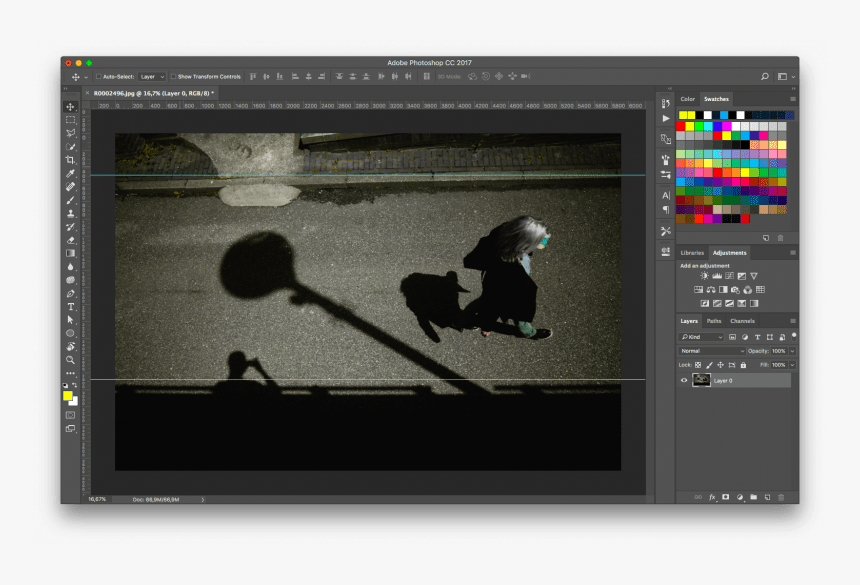Pick a red color swatch
Screen dimensions: 860x585
[680, 126]
